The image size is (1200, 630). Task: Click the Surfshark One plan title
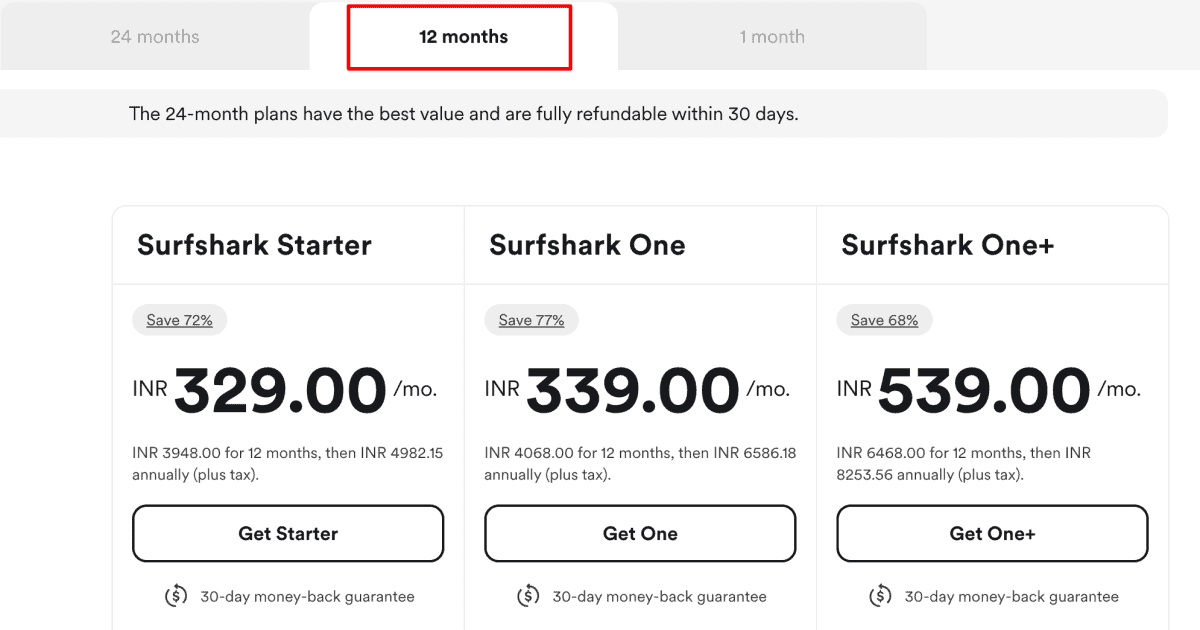tap(587, 245)
